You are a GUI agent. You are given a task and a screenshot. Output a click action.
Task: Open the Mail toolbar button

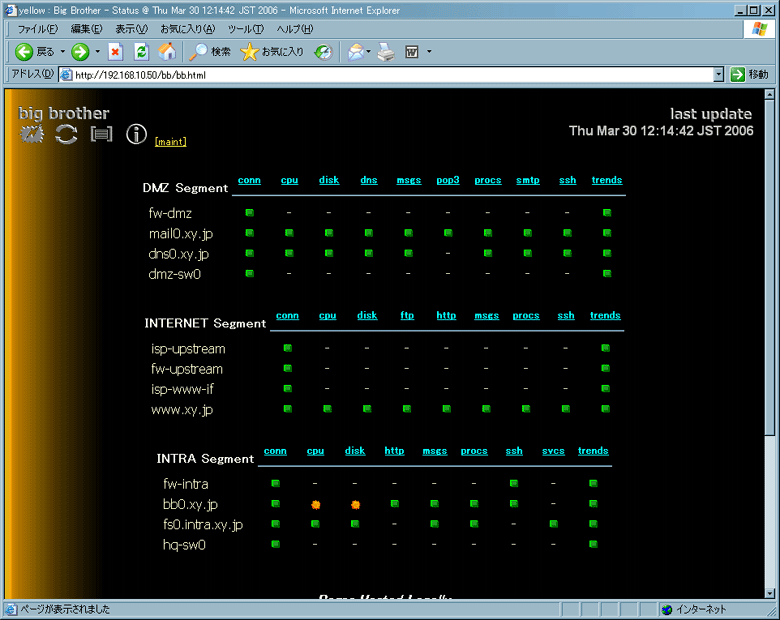pos(355,52)
